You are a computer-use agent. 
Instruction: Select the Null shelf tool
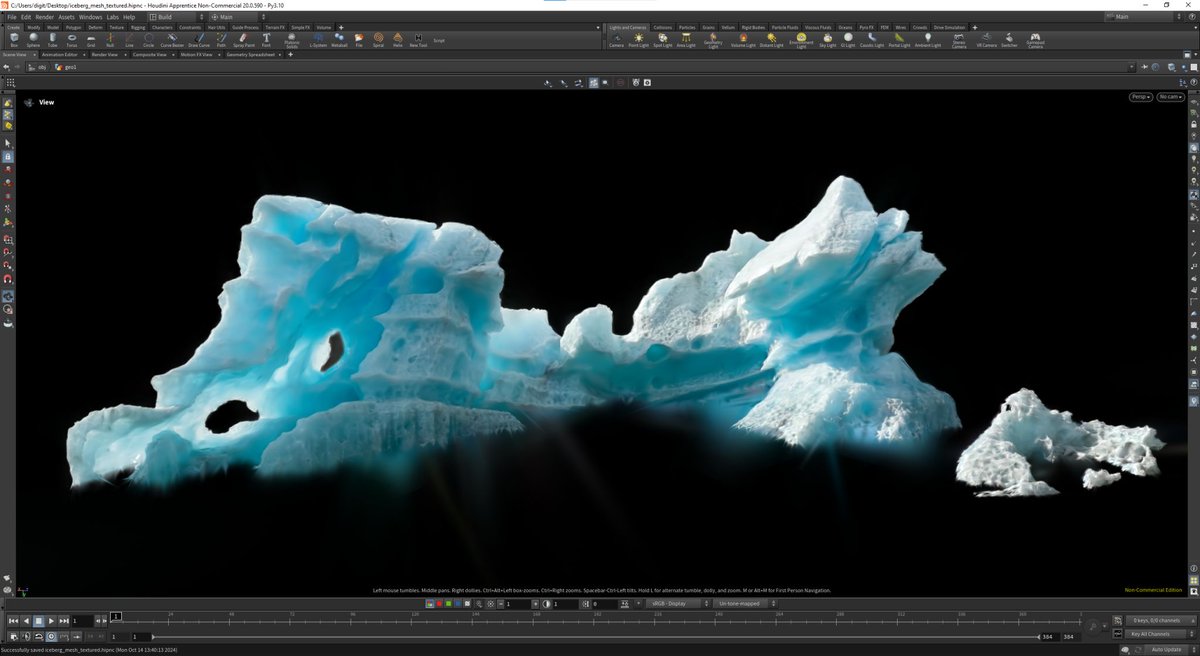(x=110, y=40)
